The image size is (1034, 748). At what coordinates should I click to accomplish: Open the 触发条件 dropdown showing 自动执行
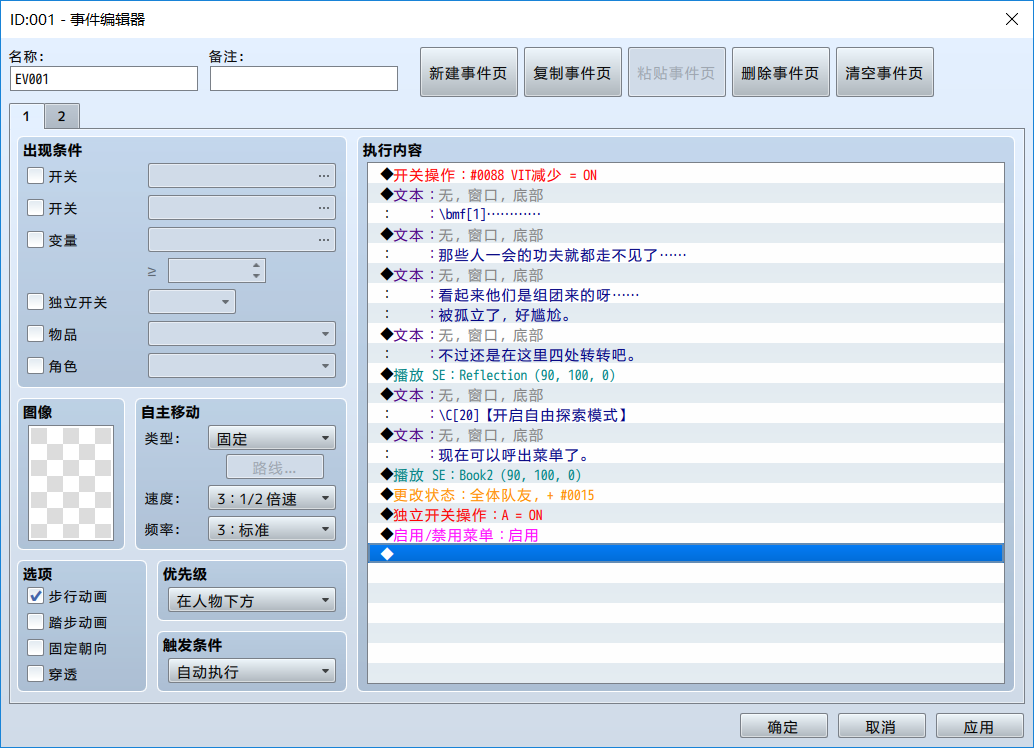[x=252, y=671]
